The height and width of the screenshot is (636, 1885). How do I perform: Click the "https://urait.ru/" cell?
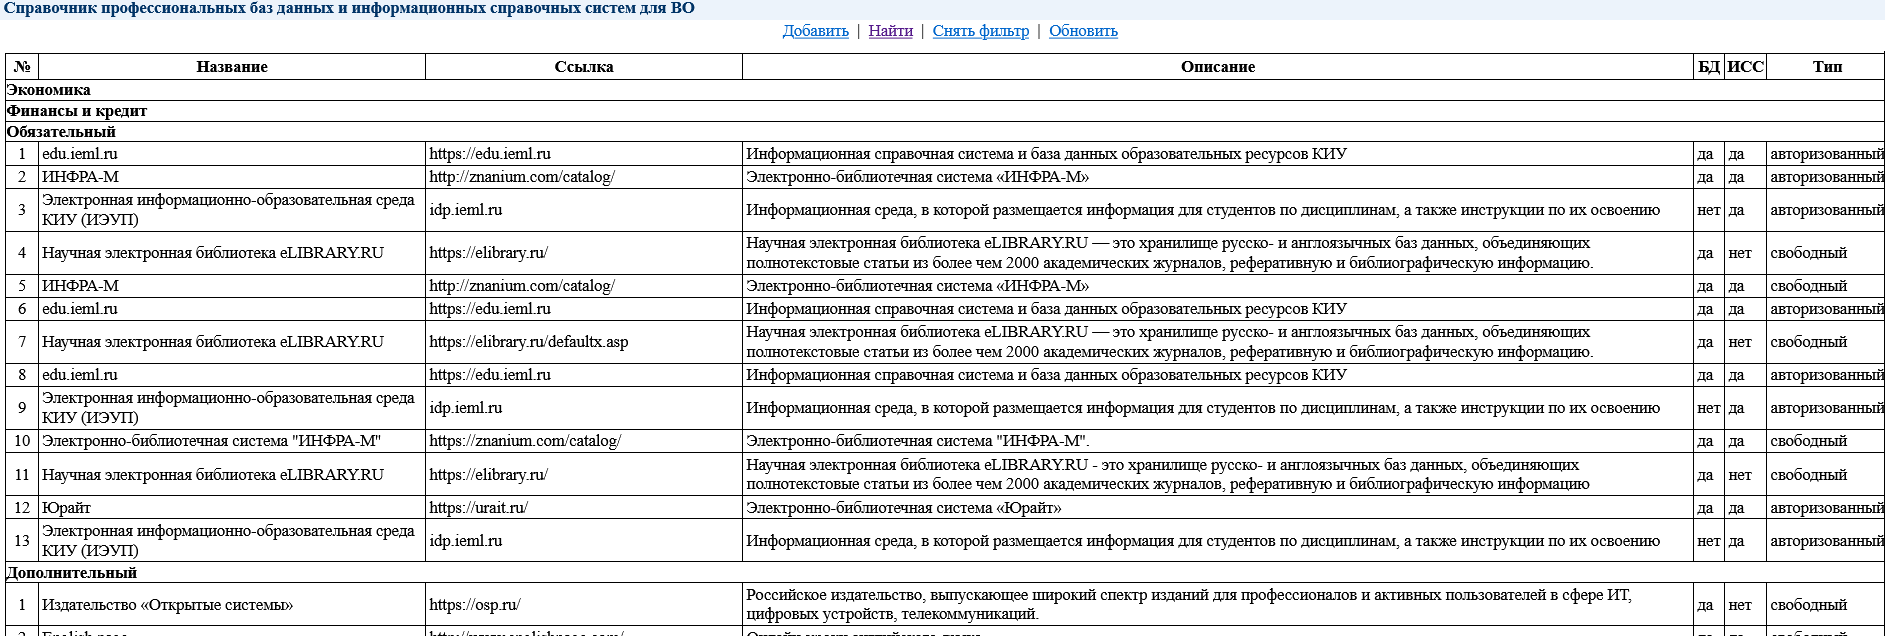tap(584, 508)
